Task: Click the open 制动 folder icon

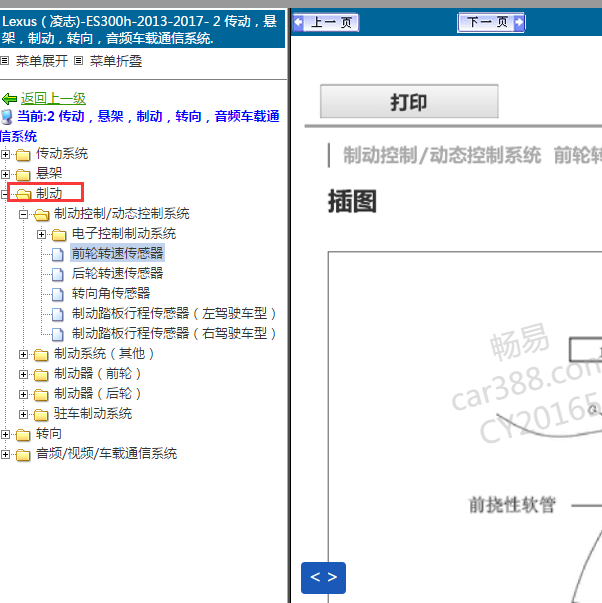Action: click(x=23, y=194)
